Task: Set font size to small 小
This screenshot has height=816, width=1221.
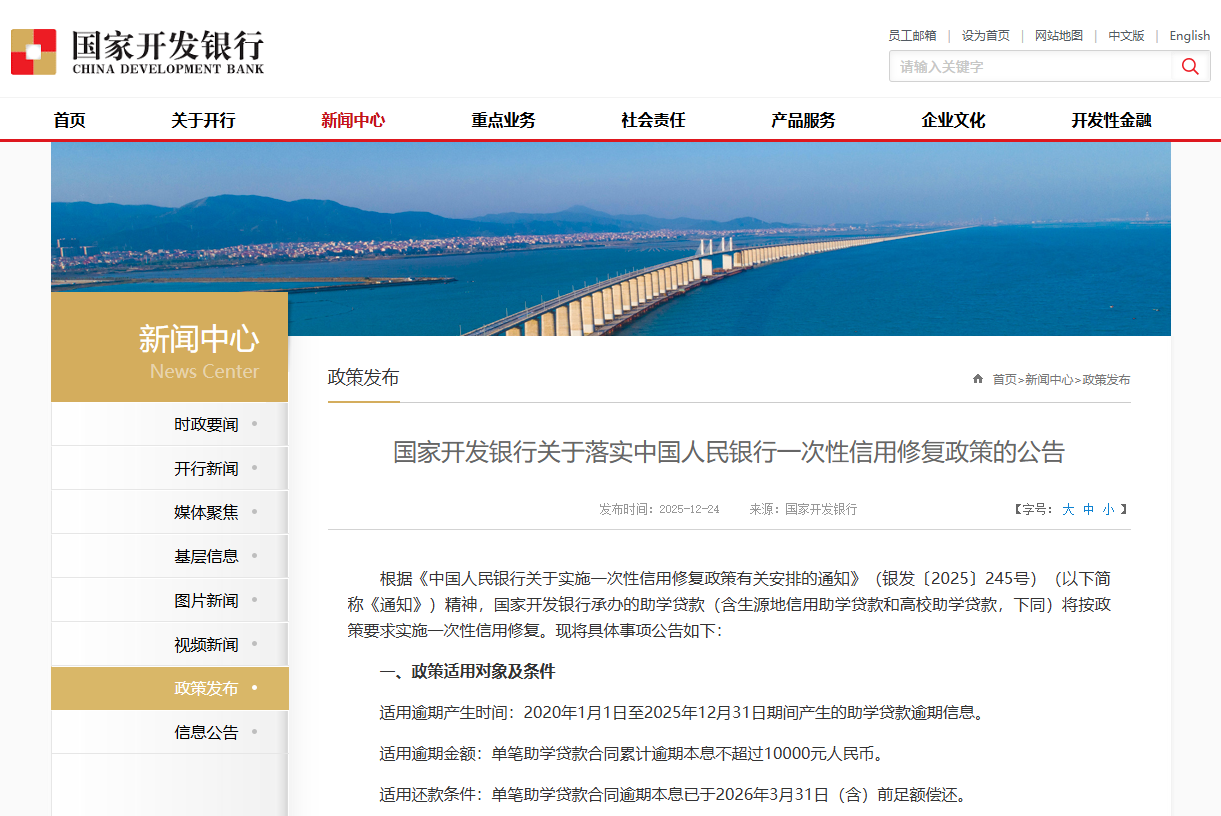Action: click(x=1108, y=509)
